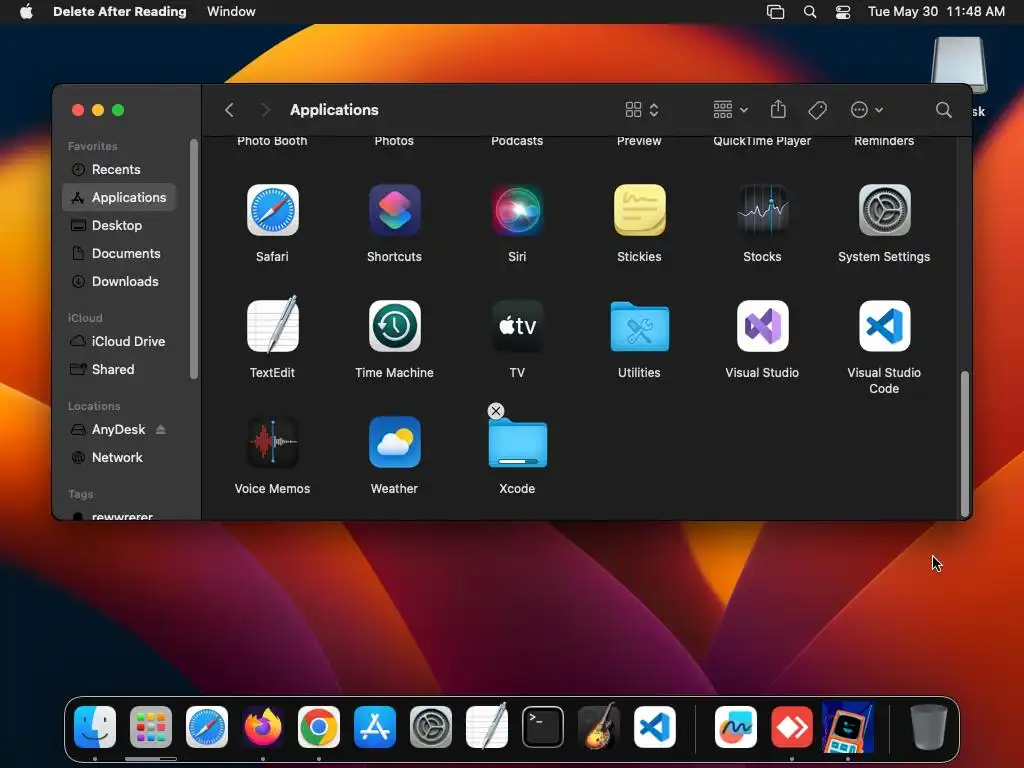Image resolution: width=1024 pixels, height=768 pixels.
Task: Open the robot game app in Dock
Action: coord(848,727)
